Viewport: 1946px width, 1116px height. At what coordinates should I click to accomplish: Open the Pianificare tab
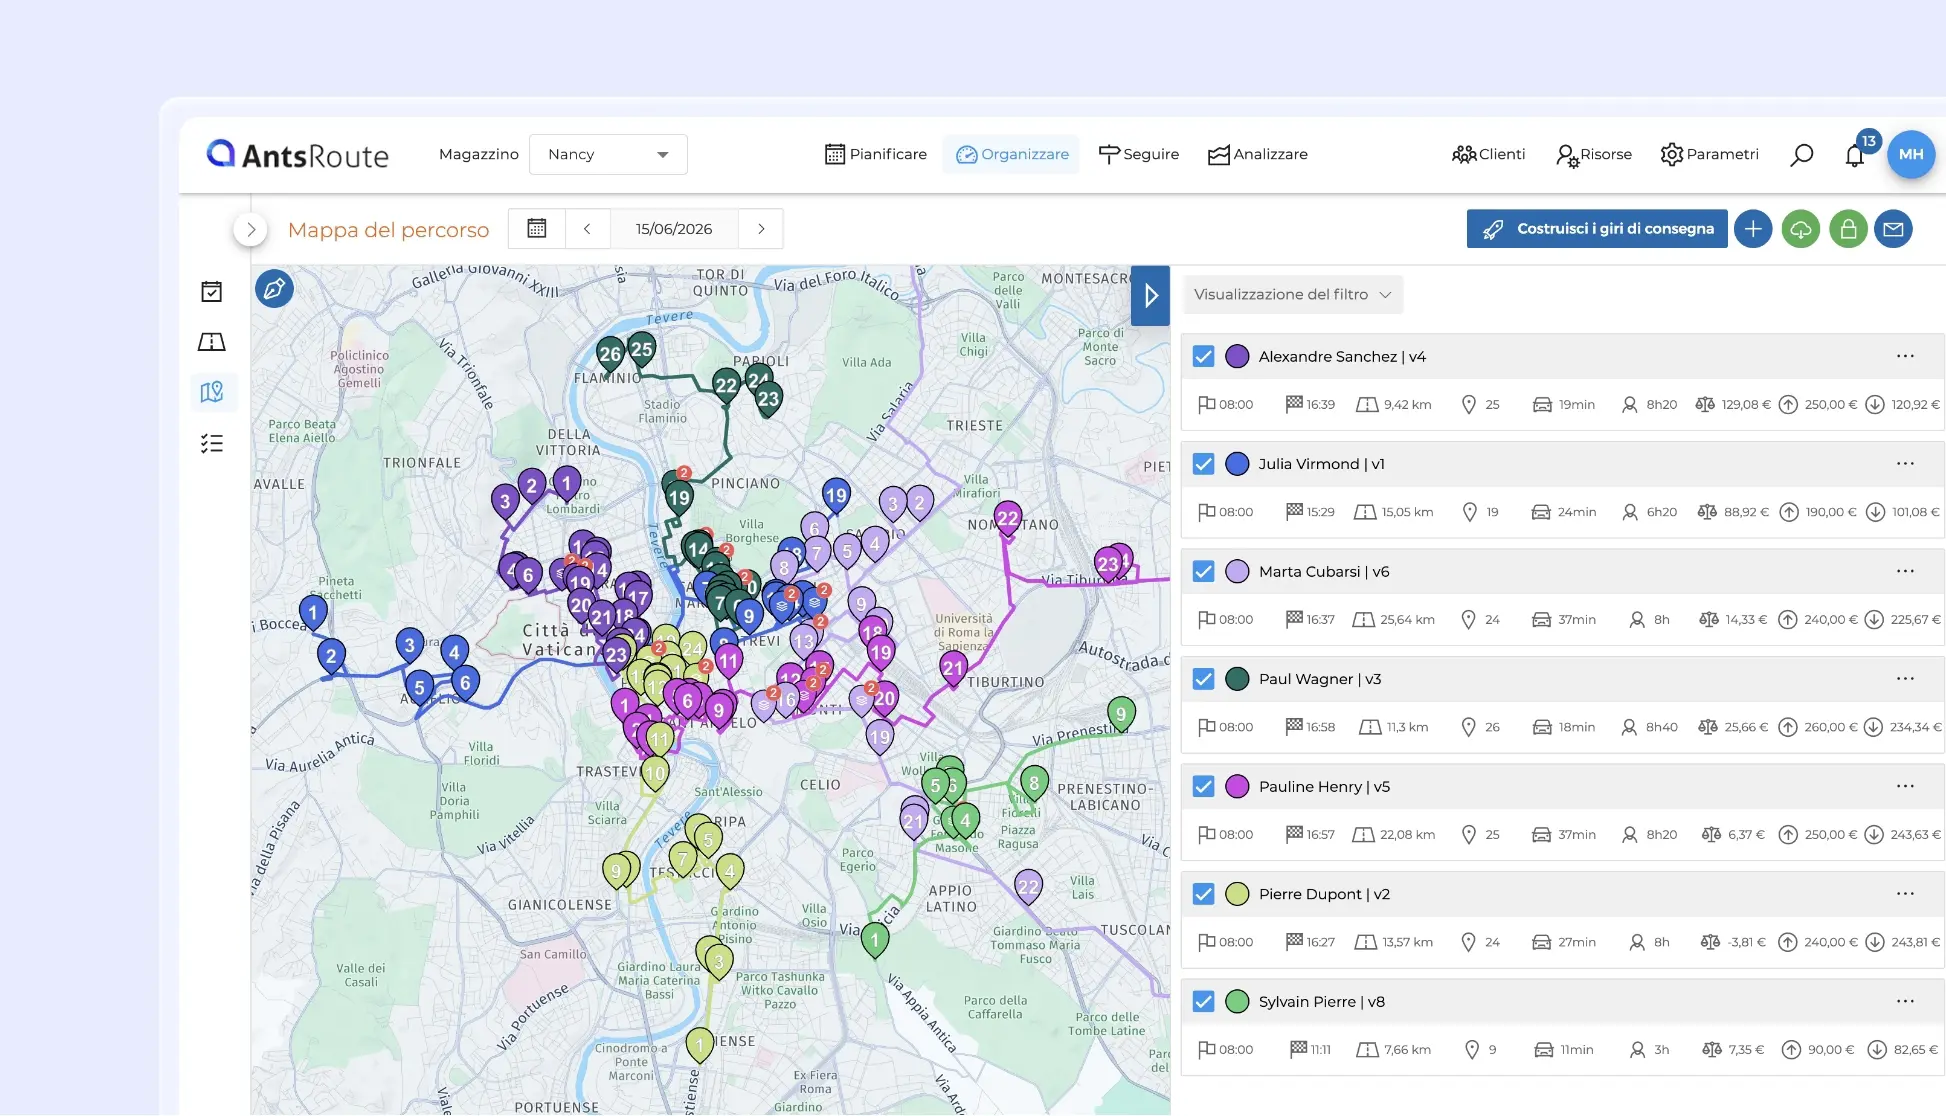click(876, 155)
